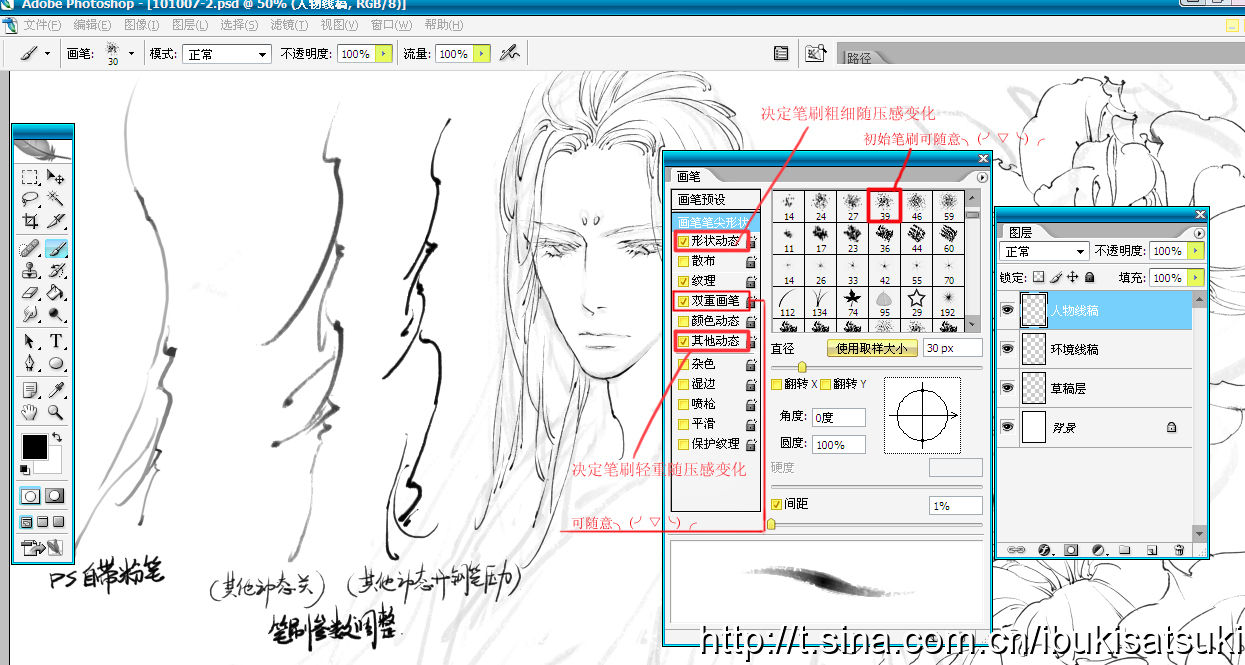Open Layers panel flyout menu

coord(1201,231)
